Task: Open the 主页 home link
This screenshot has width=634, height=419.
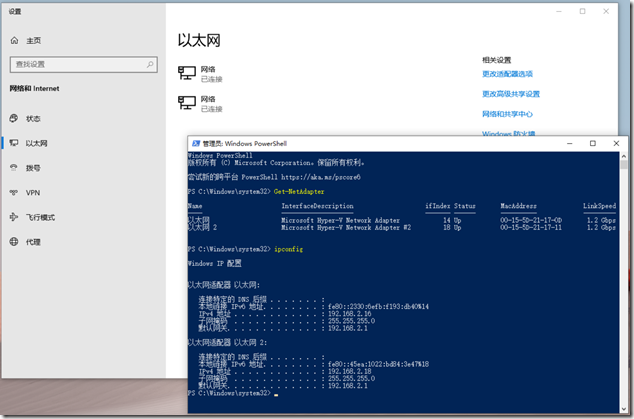Action: [x=34, y=40]
